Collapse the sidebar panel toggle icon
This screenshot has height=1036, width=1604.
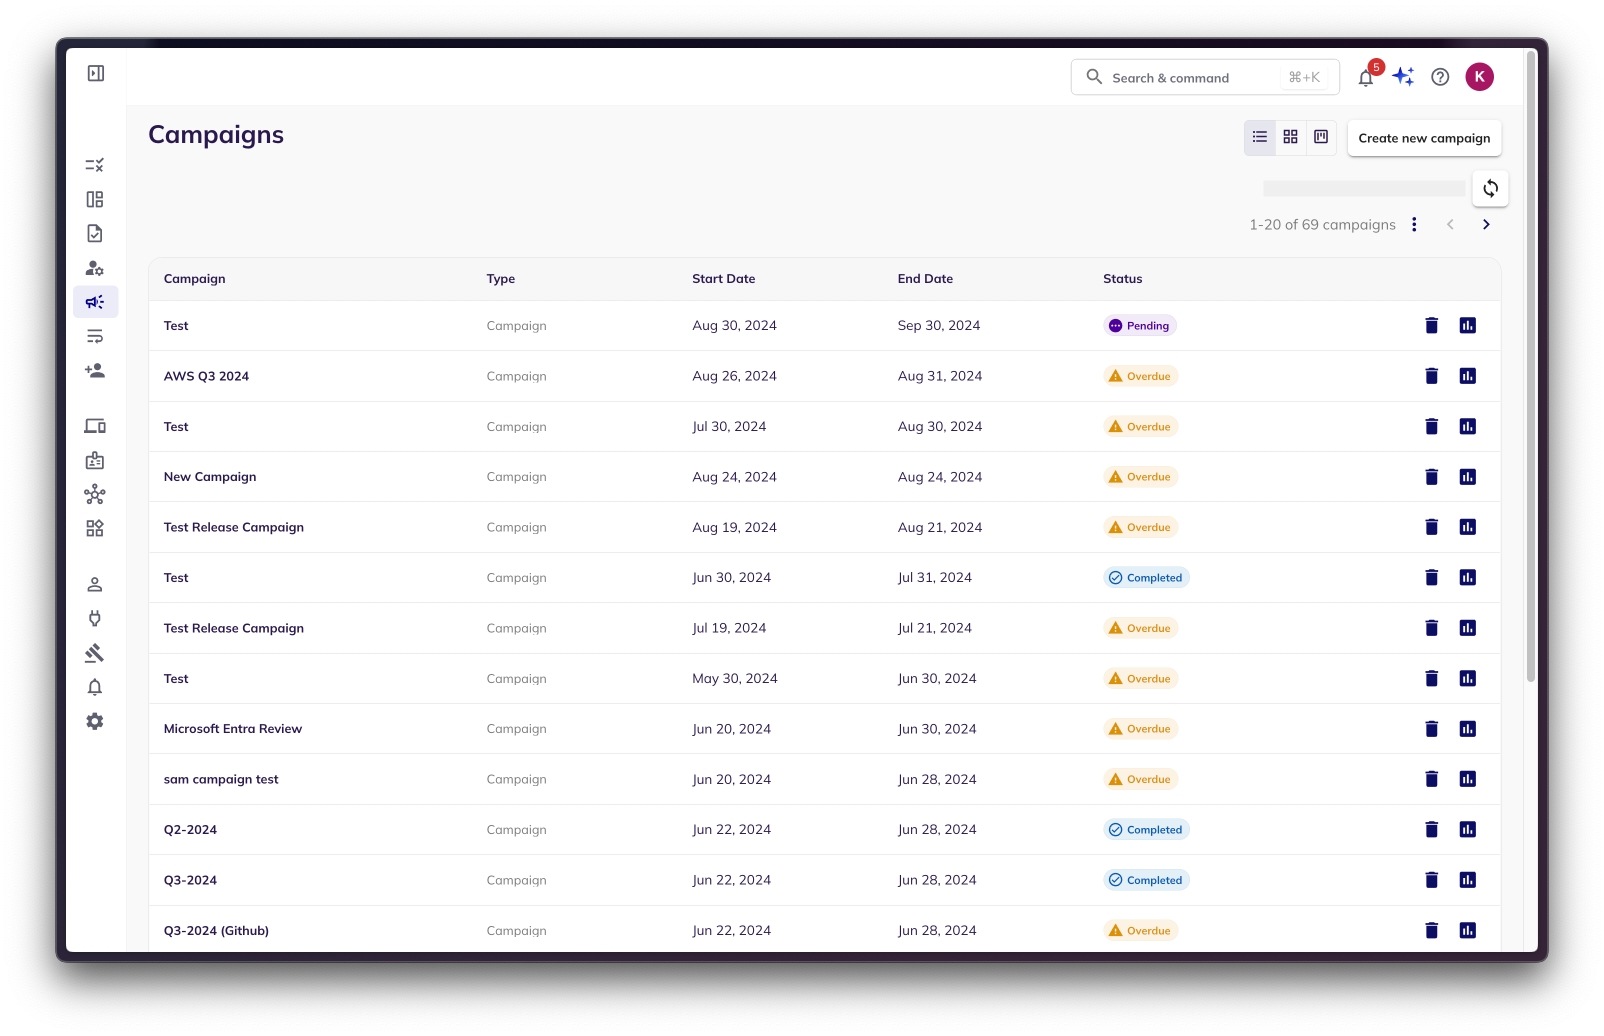[96, 73]
